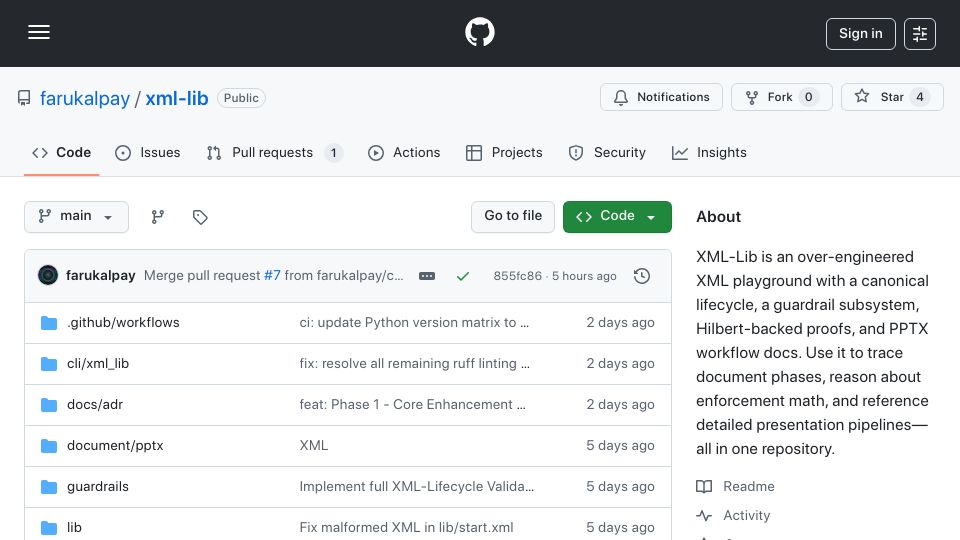This screenshot has width=960, height=540.
Task: Click the Sign in button
Action: click(860, 34)
